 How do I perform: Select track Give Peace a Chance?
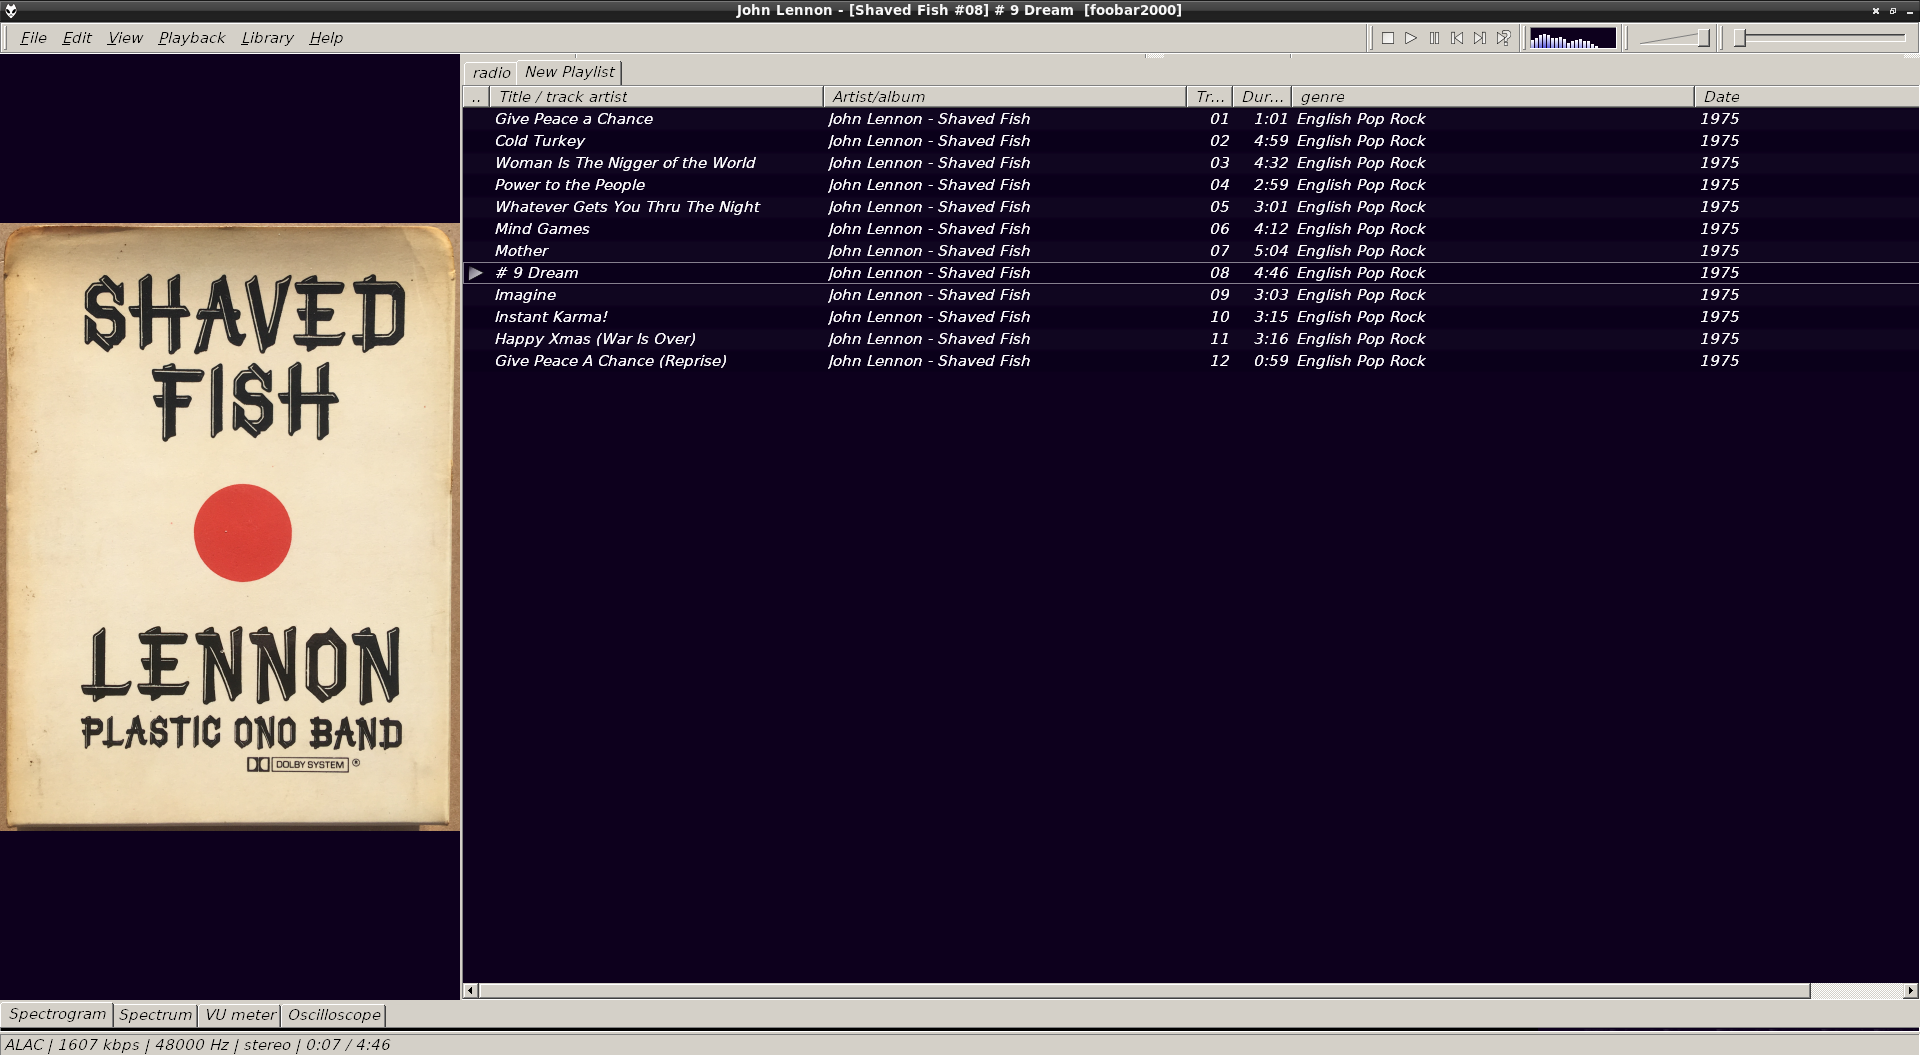[1191, 119]
